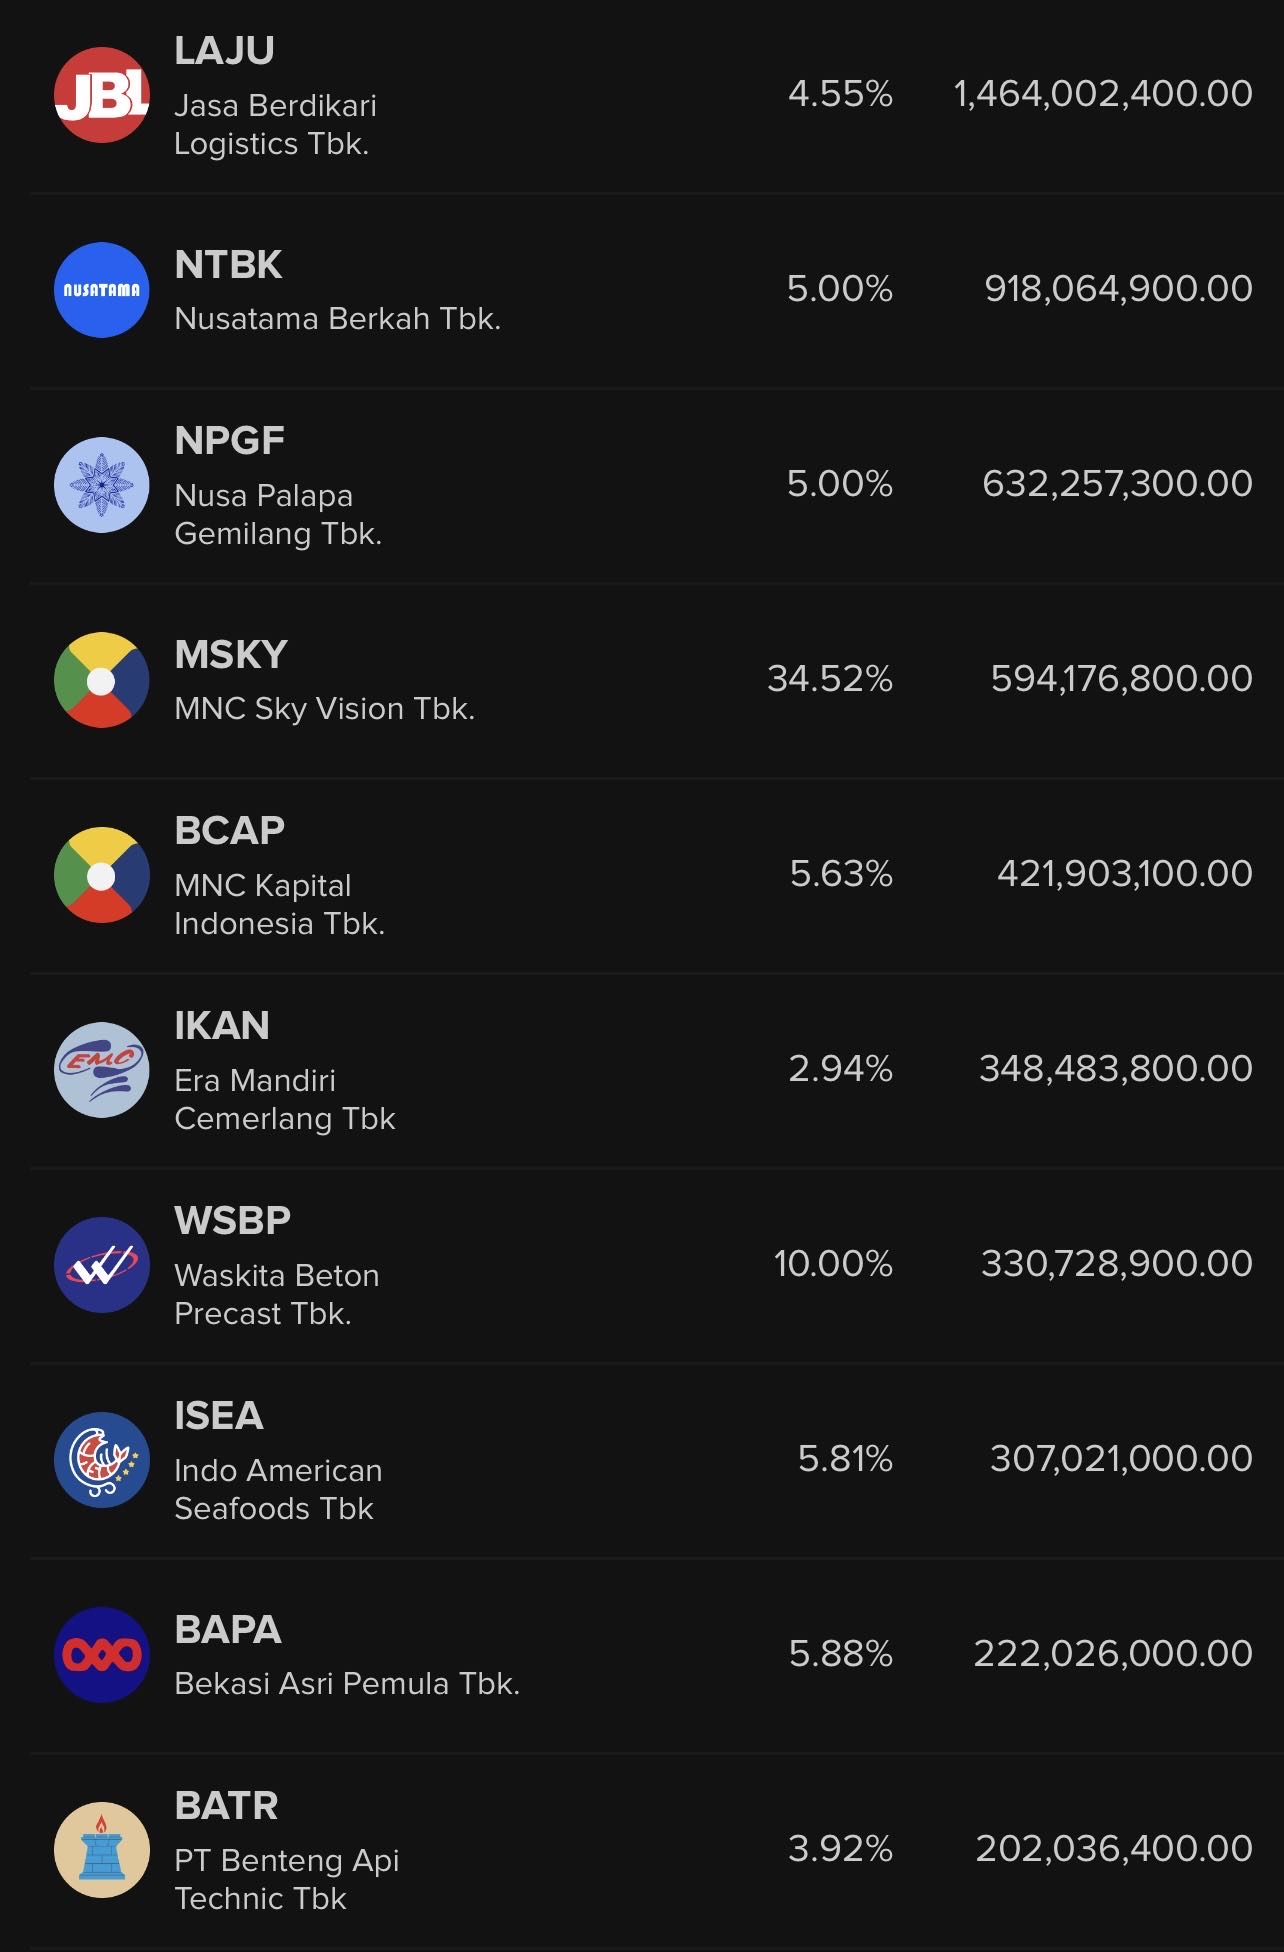Click WSBP 10.00% percentage value

click(x=833, y=1264)
